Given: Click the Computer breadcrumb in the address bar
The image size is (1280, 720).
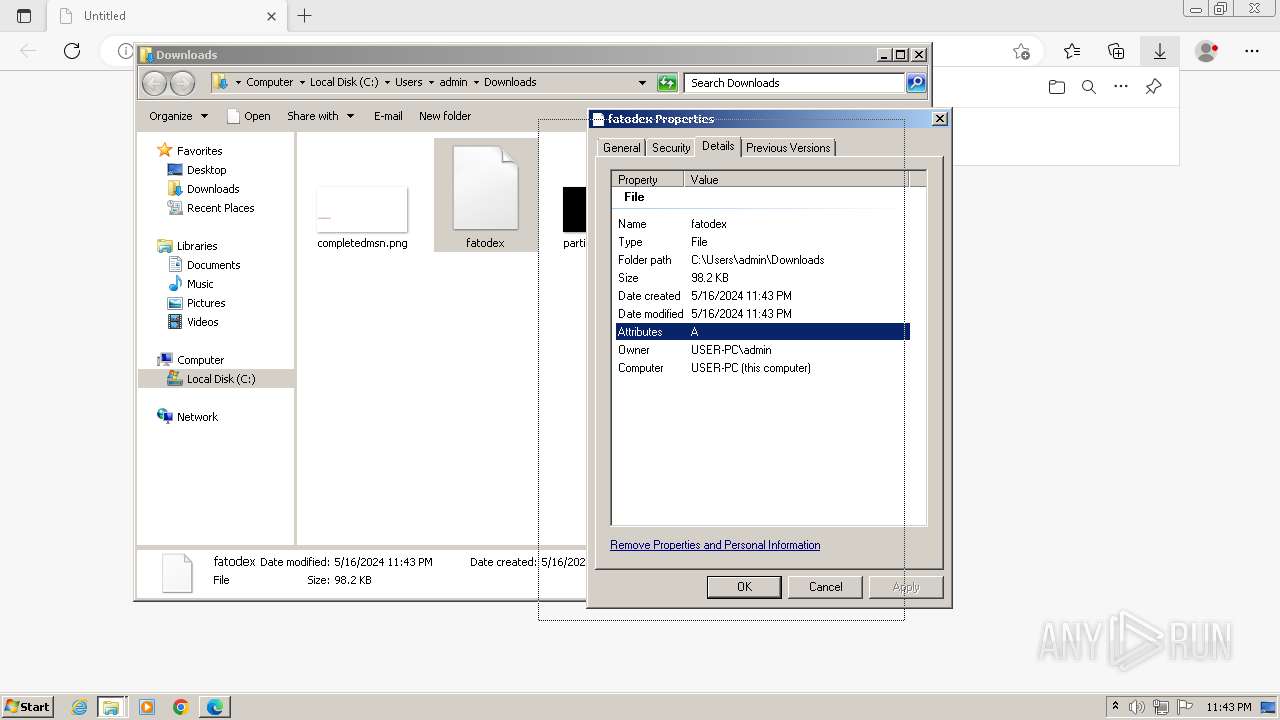Looking at the screenshot, I should coord(269,83).
